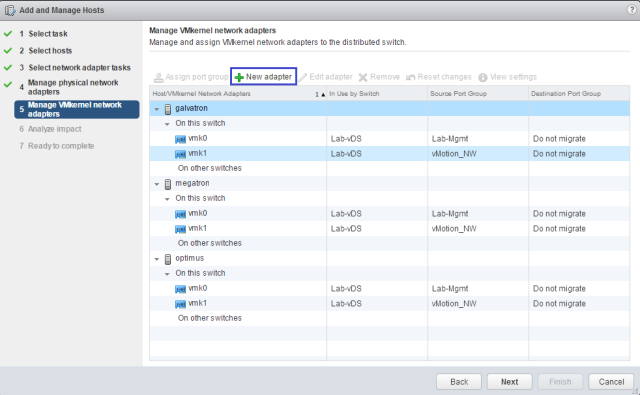Screen dimensions: 640x395
Task: Click the Edit adapter pencil icon
Action: pyautogui.click(x=302, y=77)
